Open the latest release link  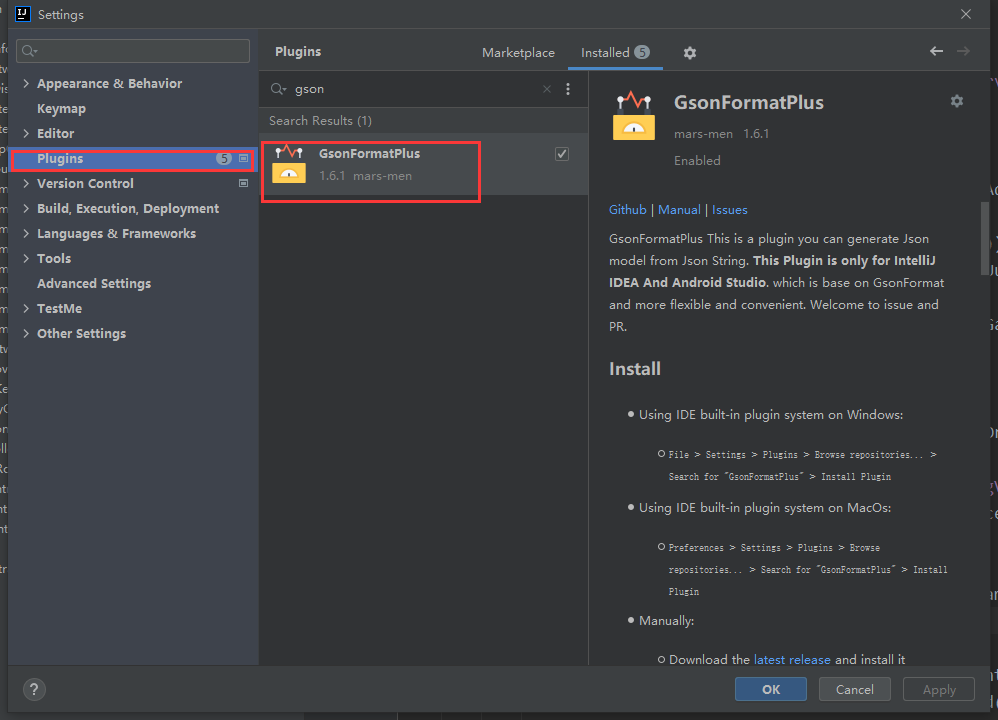point(792,660)
